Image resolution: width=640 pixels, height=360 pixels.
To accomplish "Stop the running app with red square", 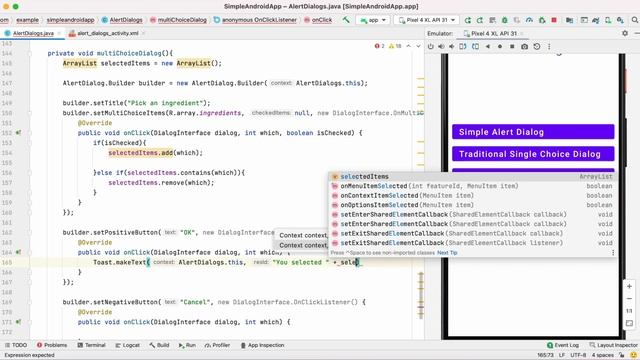I will [x=554, y=20].
